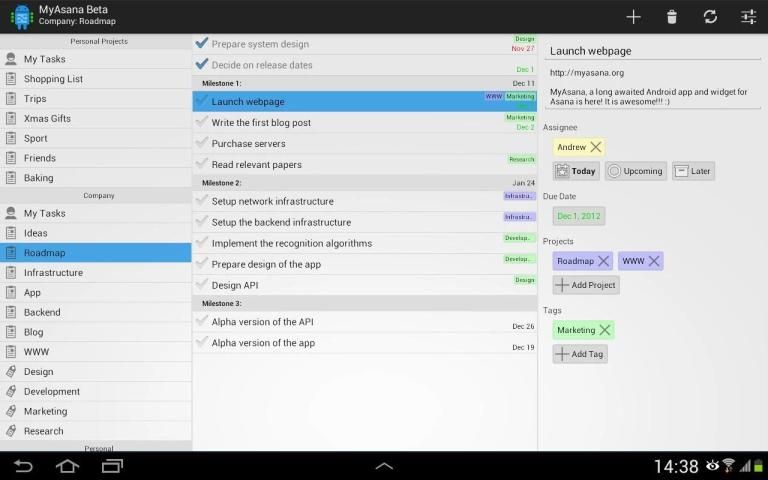Tap the Android home icon

pyautogui.click(x=67, y=466)
